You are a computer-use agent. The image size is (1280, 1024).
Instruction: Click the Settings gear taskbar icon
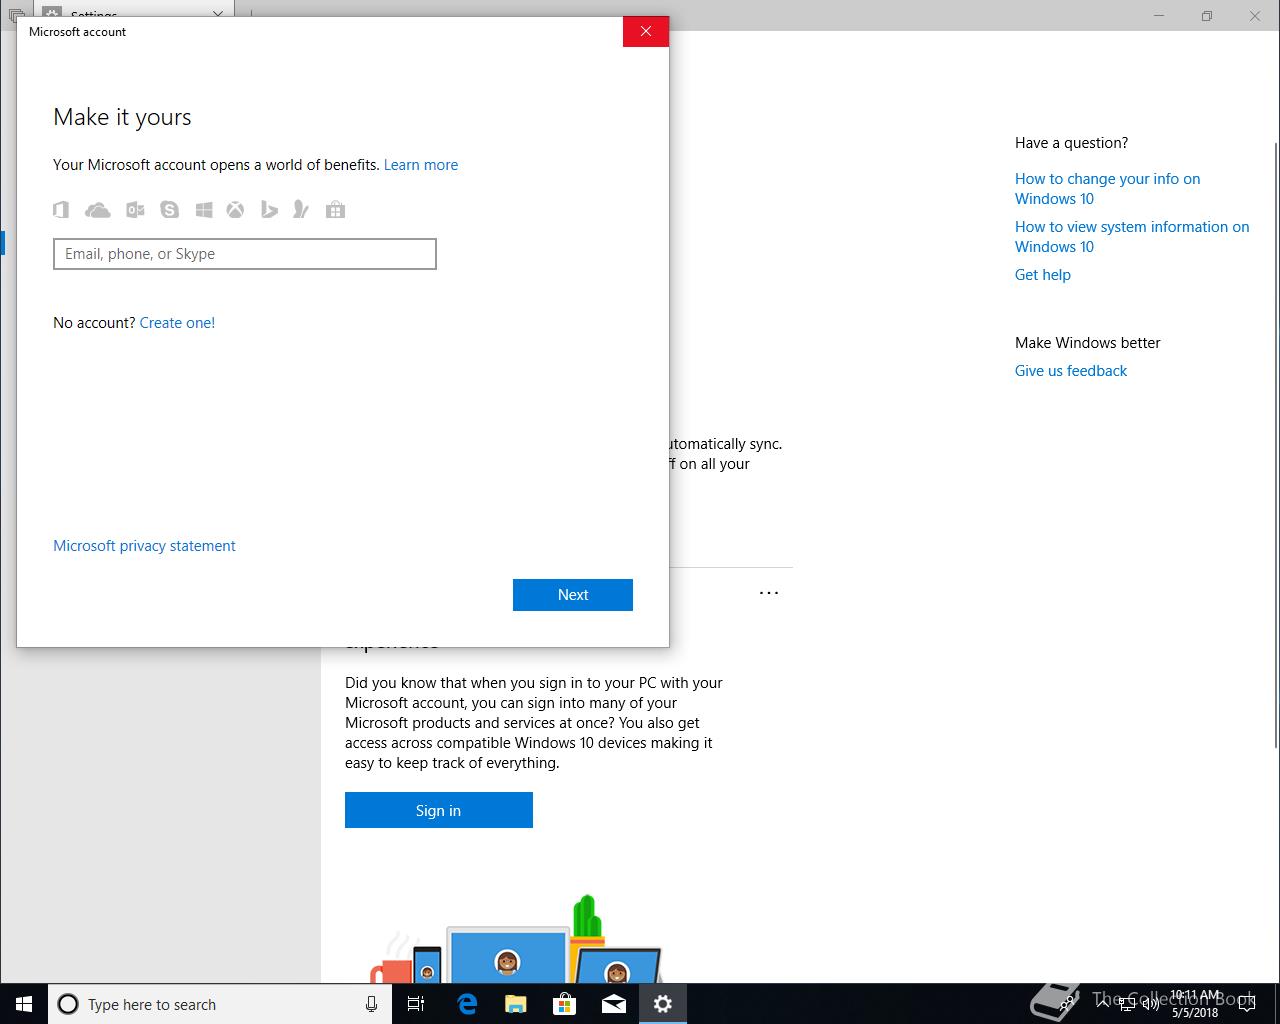[662, 1004]
